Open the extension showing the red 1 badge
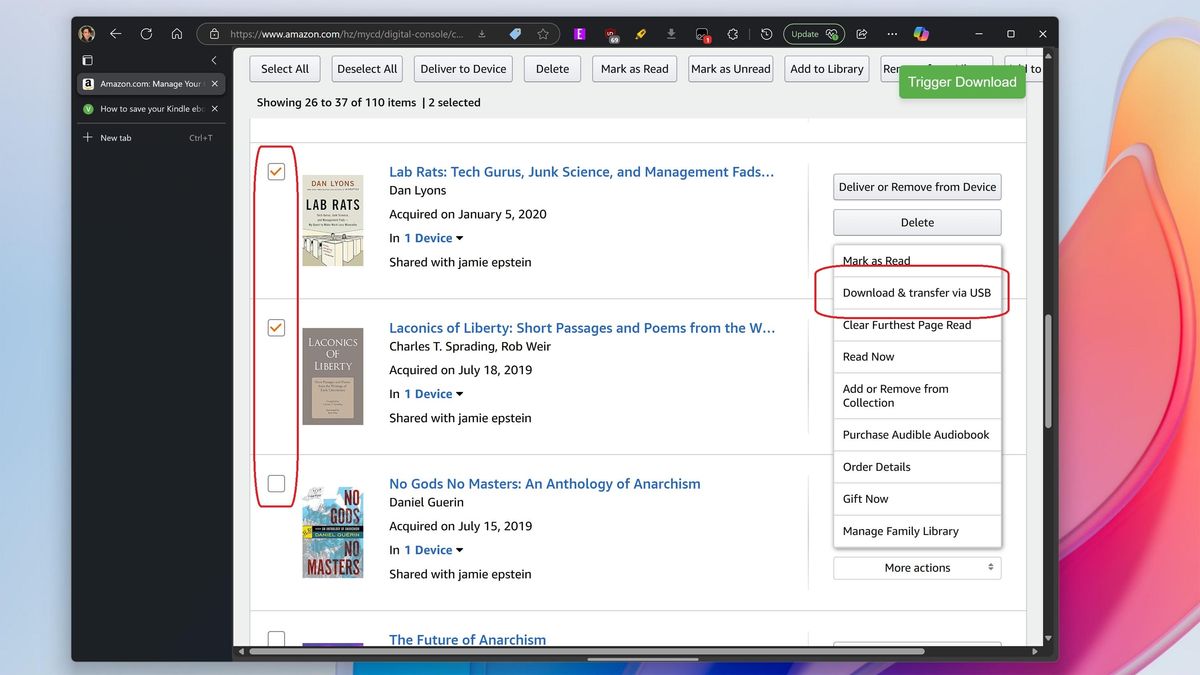Viewport: 1200px width, 675px height. pyautogui.click(x=703, y=34)
